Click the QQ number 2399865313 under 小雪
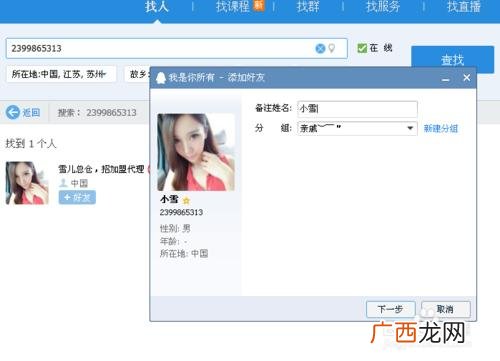Viewport: 500px width, 361px height. pyautogui.click(x=181, y=212)
